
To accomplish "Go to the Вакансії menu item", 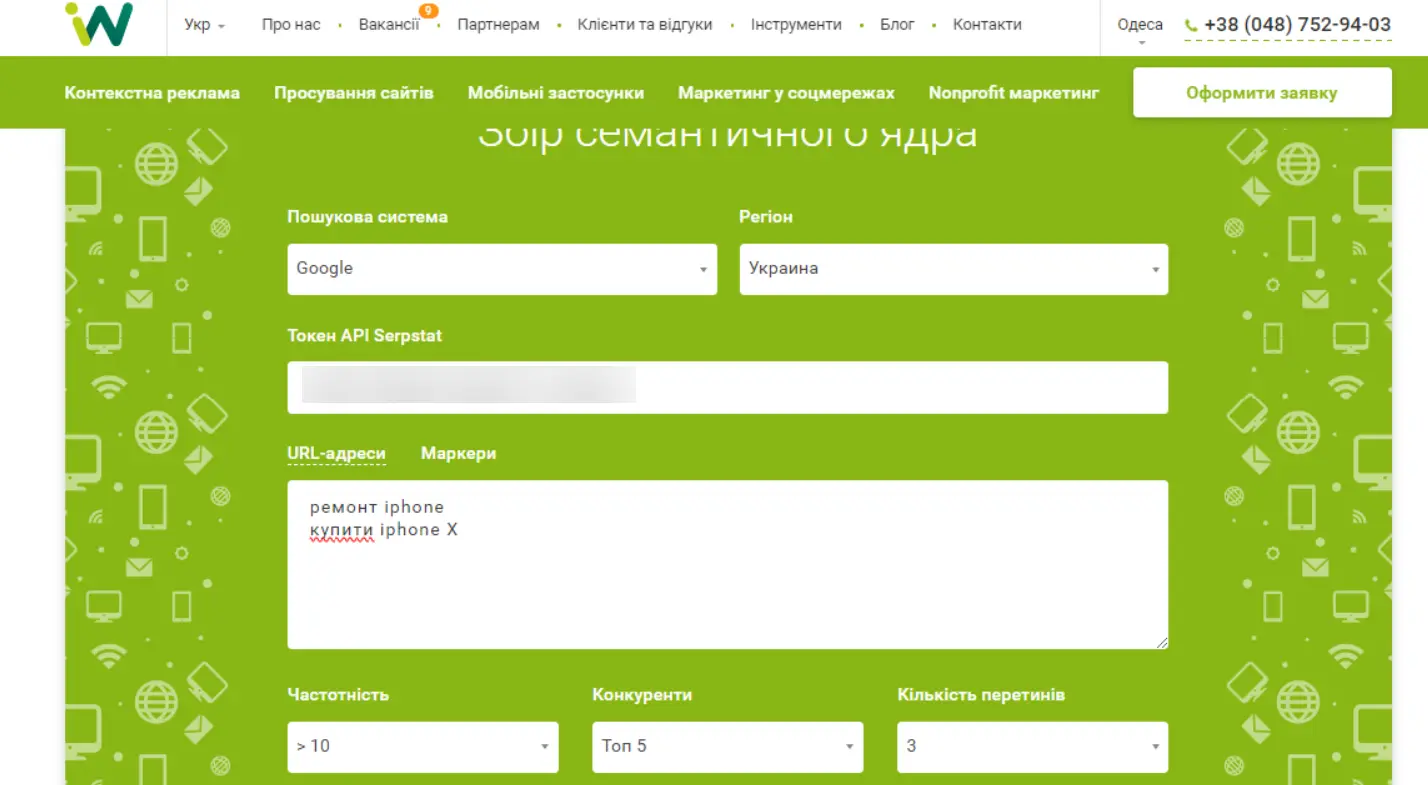I will (389, 25).
